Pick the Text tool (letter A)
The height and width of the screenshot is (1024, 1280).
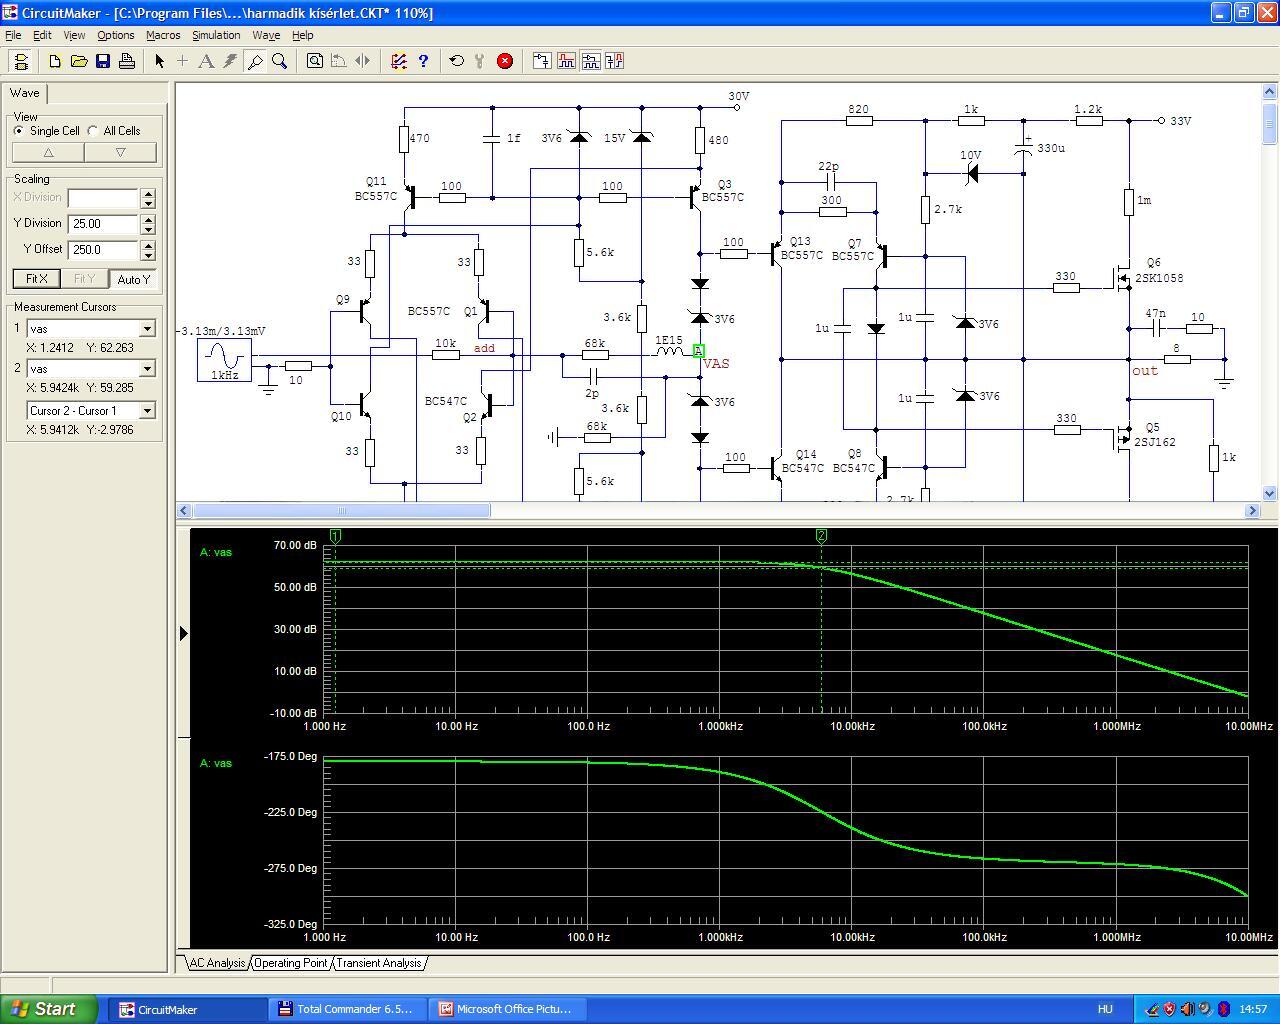coord(207,61)
